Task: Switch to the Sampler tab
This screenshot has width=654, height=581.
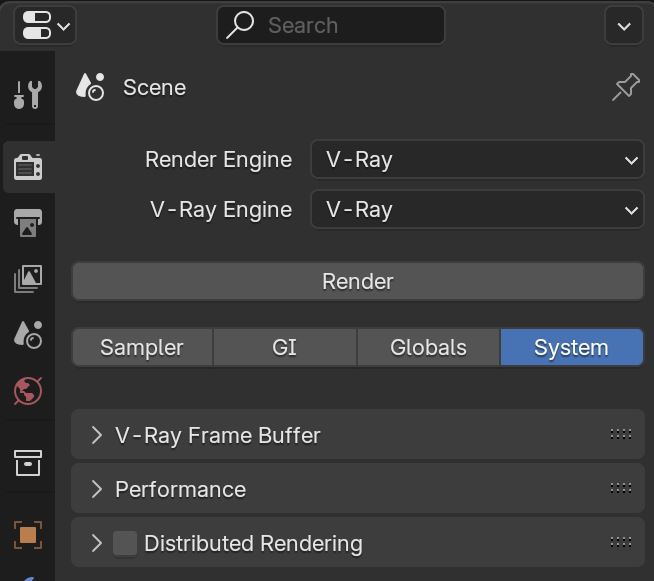Action: 142,347
